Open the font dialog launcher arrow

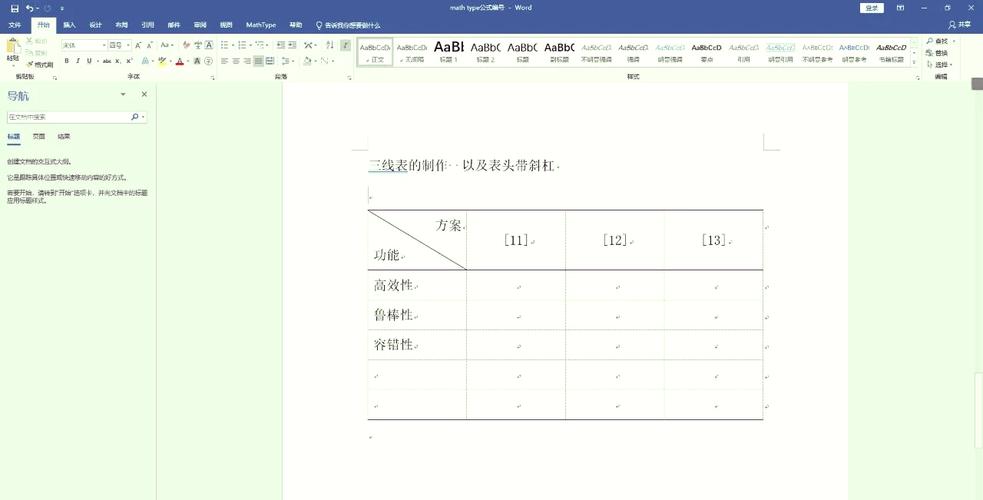pos(213,78)
